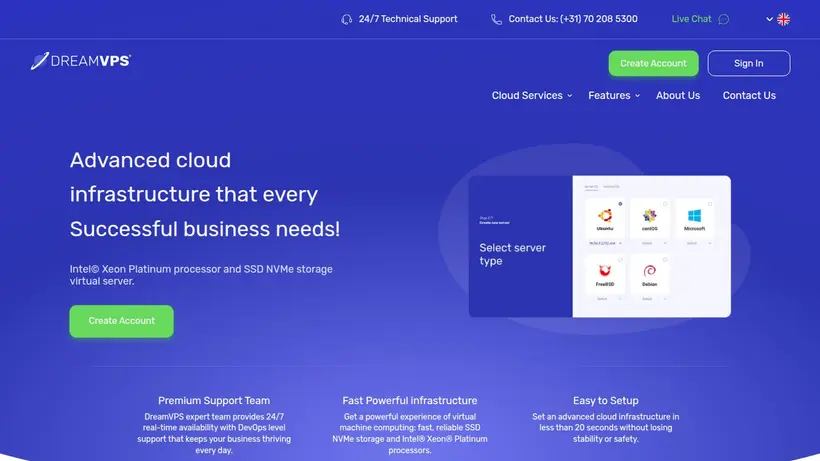Open the centOS version dropdown
This screenshot has height=461, width=820.
pos(654,243)
